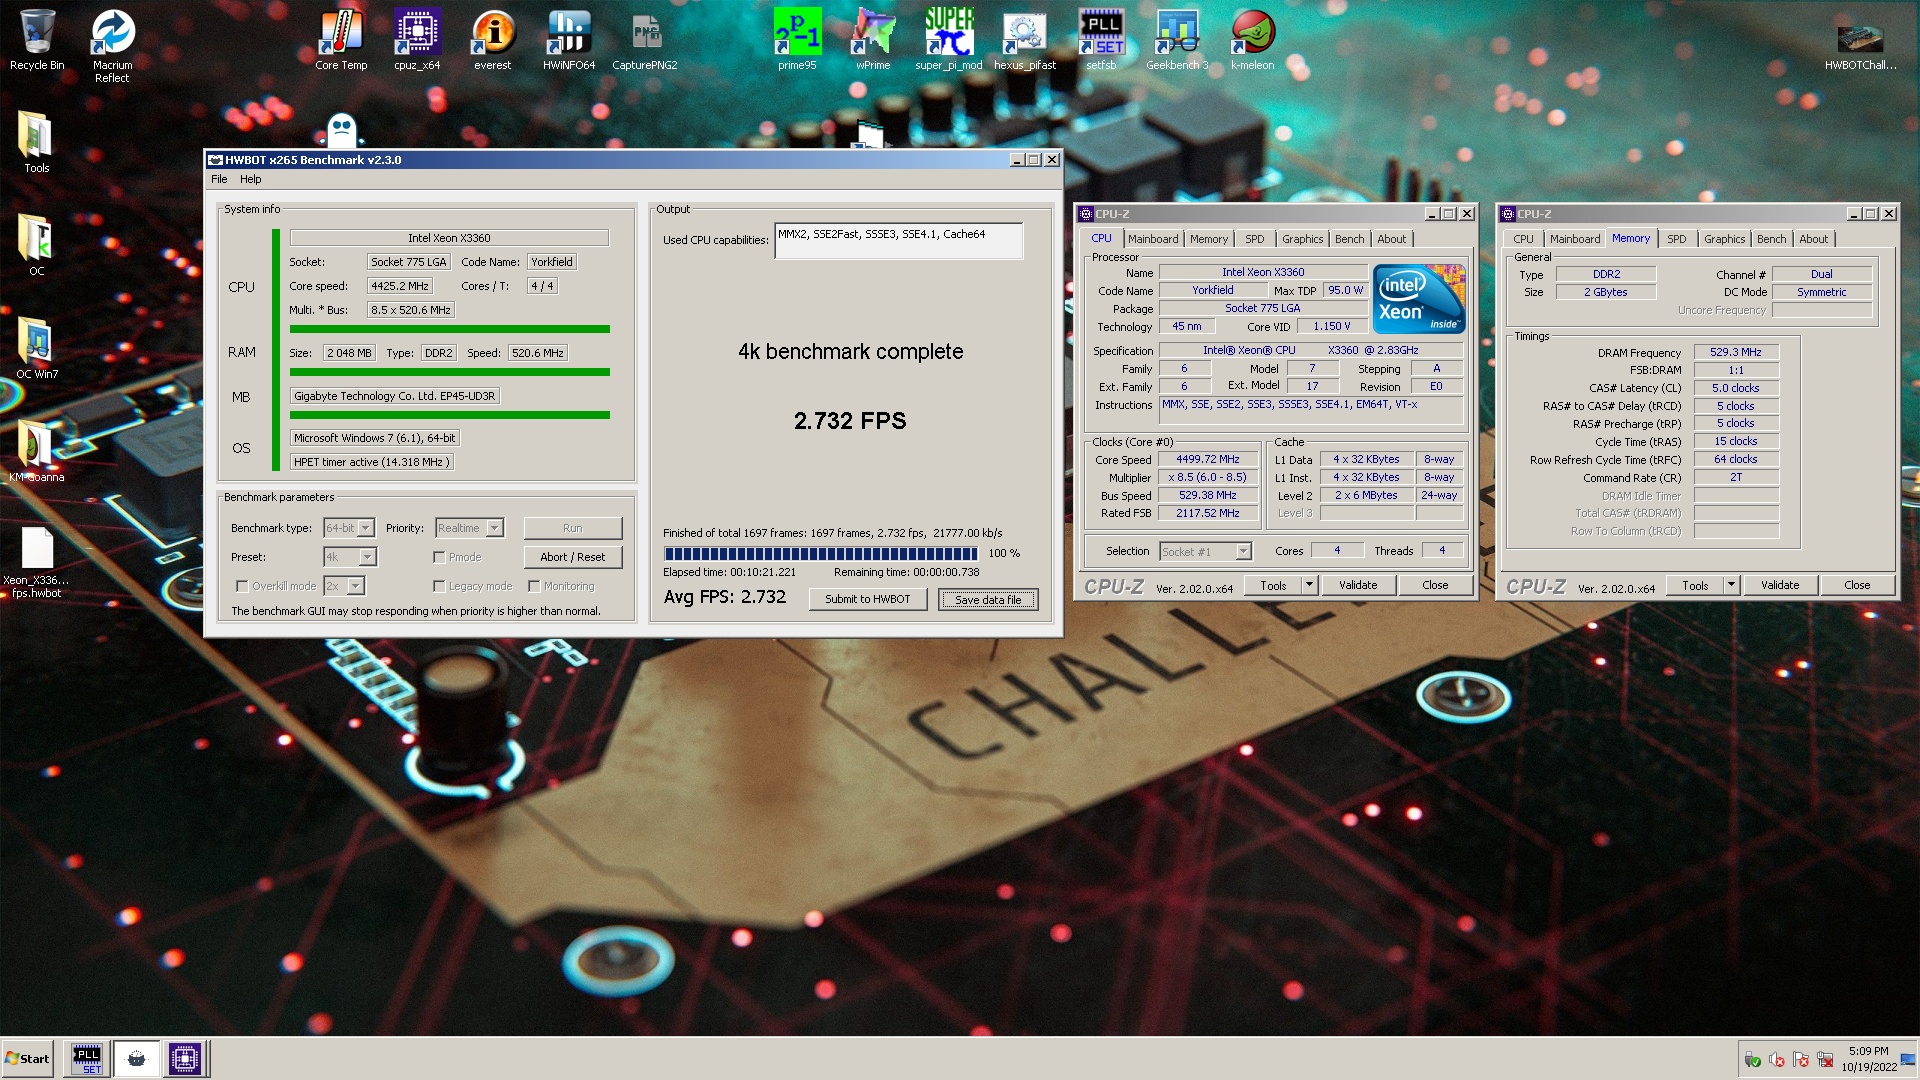
Task: Launch the k-meleon browser icon
Action: click(1253, 40)
